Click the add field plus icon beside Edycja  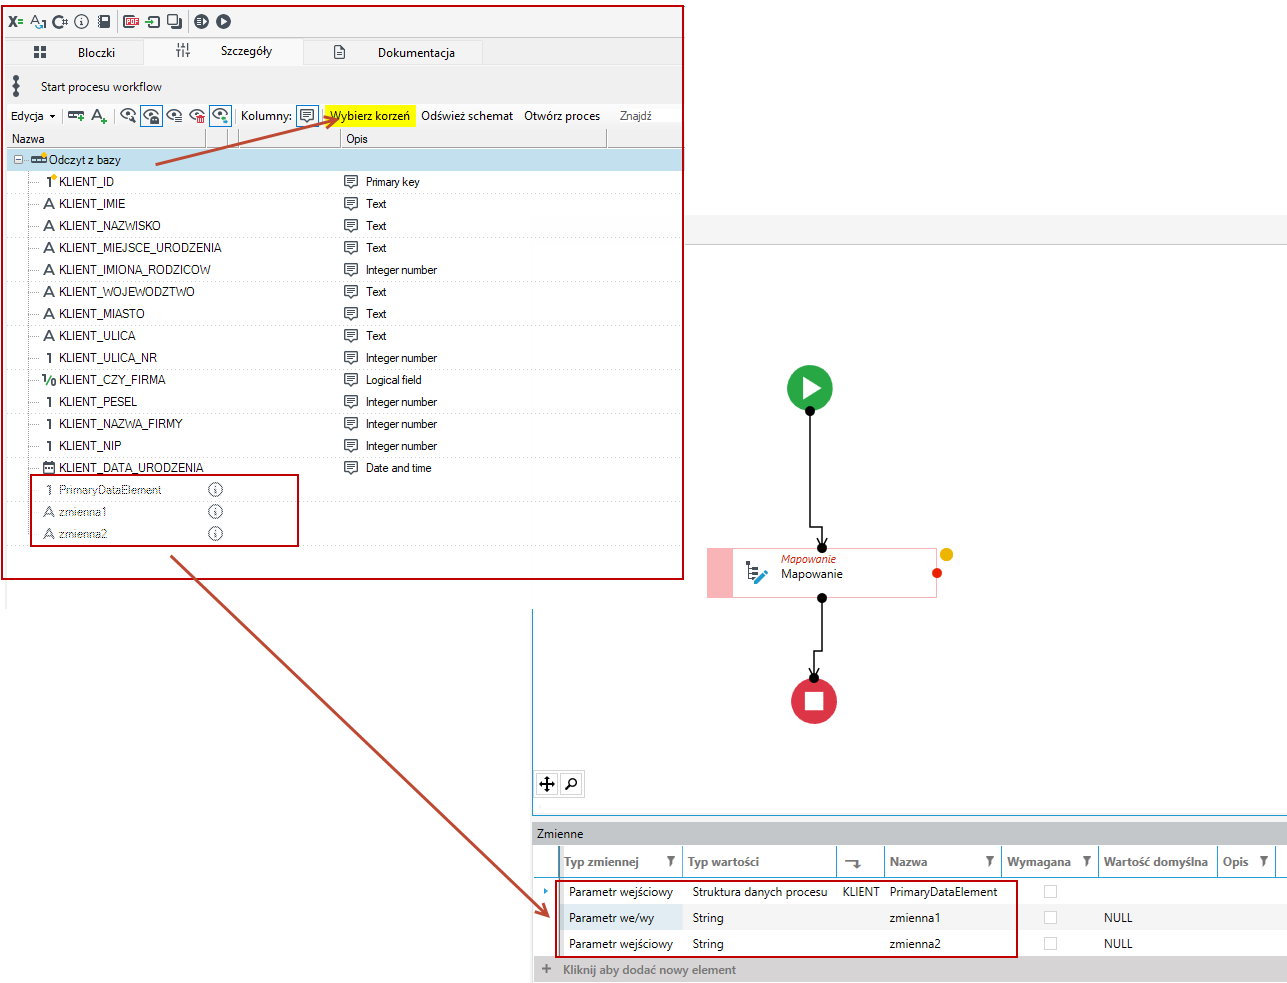(76, 116)
